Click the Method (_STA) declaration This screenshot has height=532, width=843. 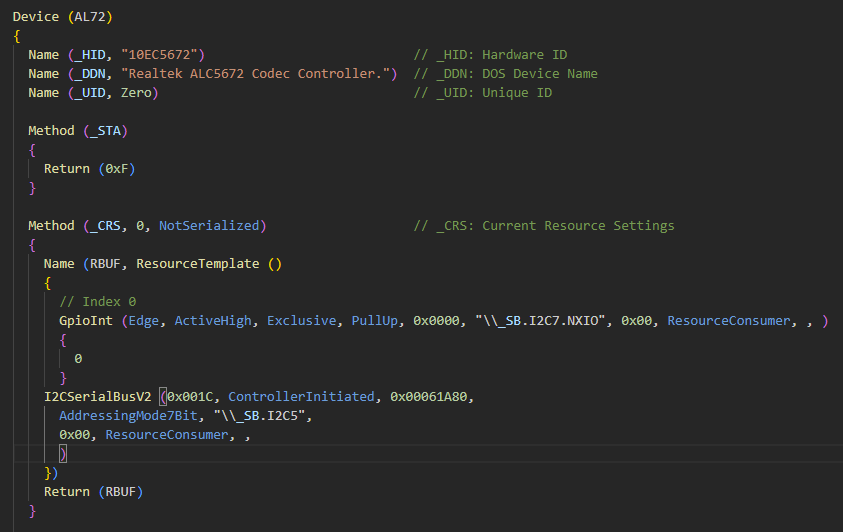[x=78, y=131]
